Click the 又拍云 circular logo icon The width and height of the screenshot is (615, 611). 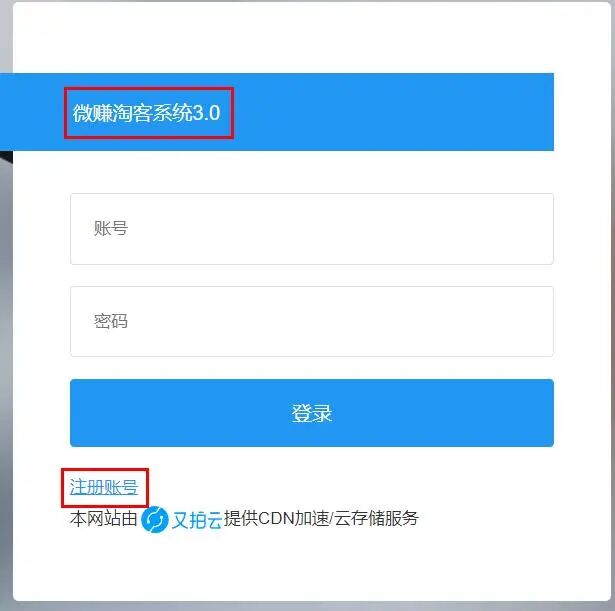(155, 519)
